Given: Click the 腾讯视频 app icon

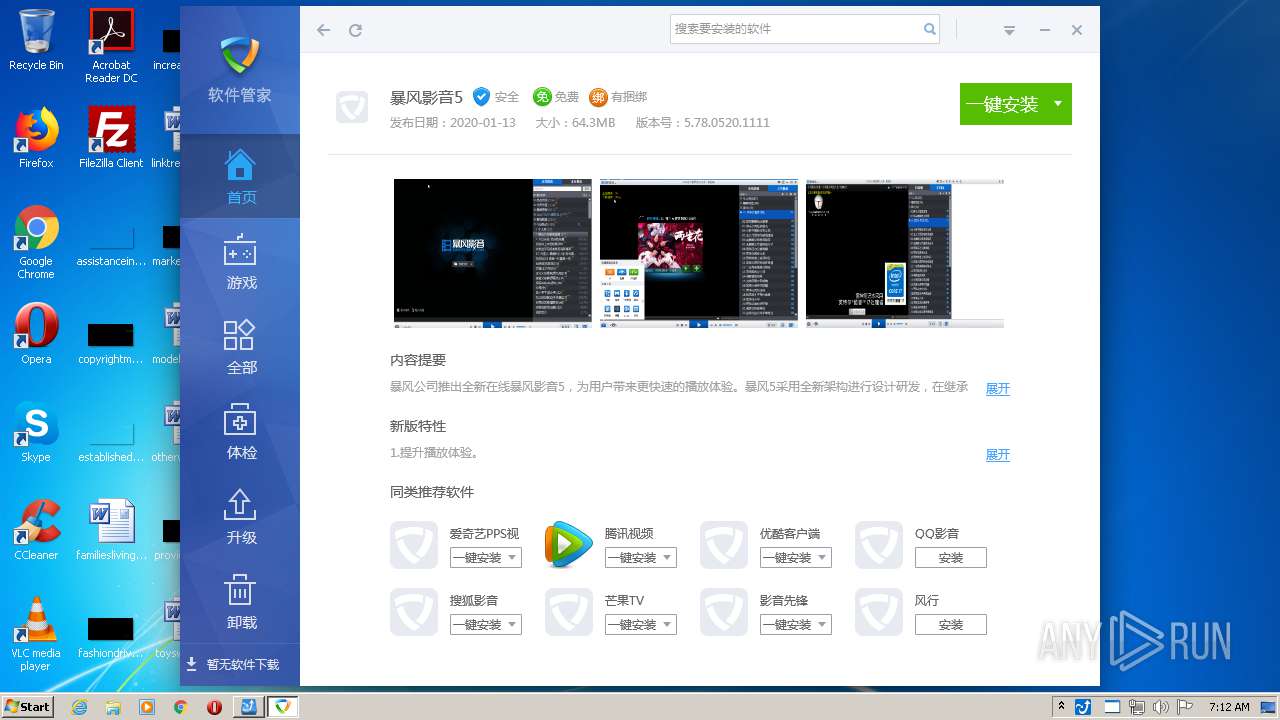Looking at the screenshot, I should pyautogui.click(x=568, y=545).
